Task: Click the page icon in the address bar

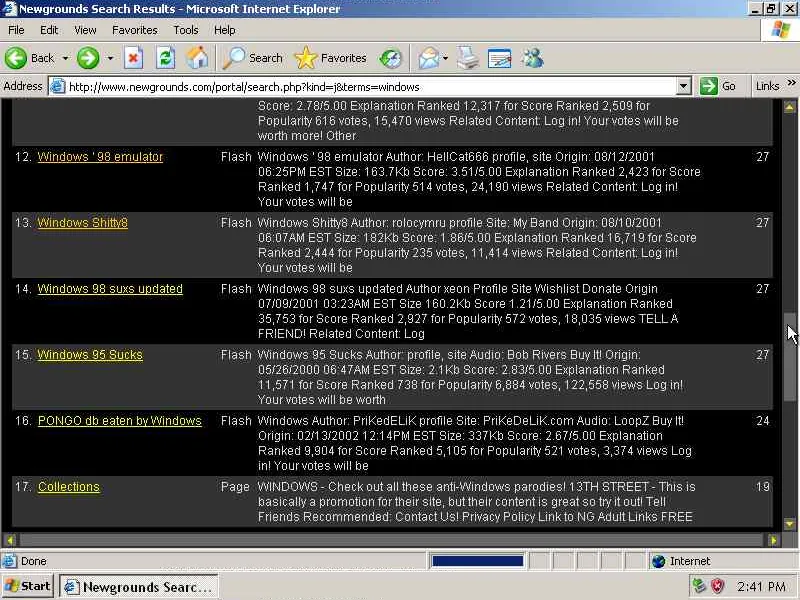Action: [x=58, y=86]
